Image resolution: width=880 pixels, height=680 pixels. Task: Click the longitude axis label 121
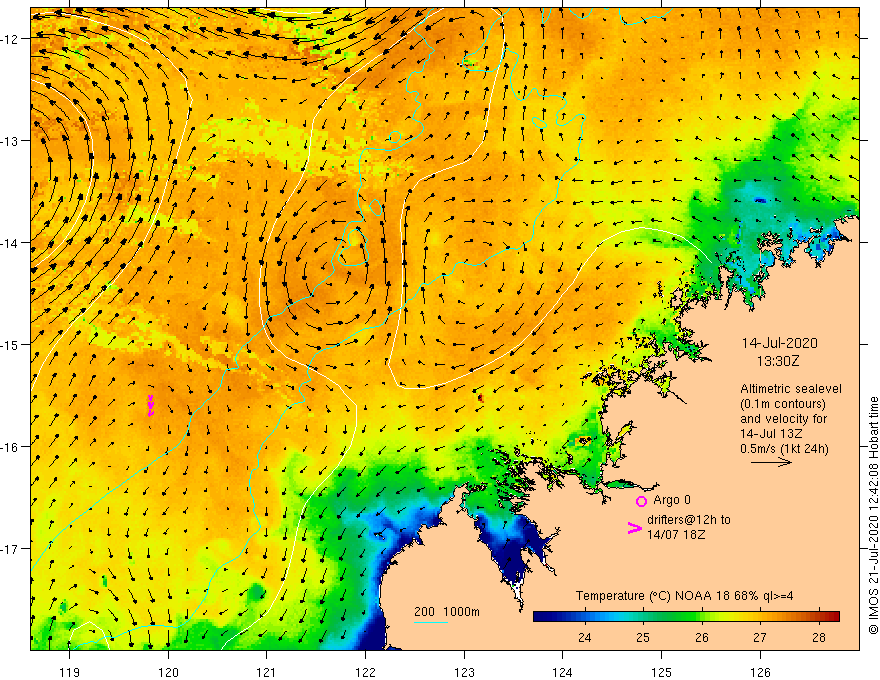pos(266,672)
